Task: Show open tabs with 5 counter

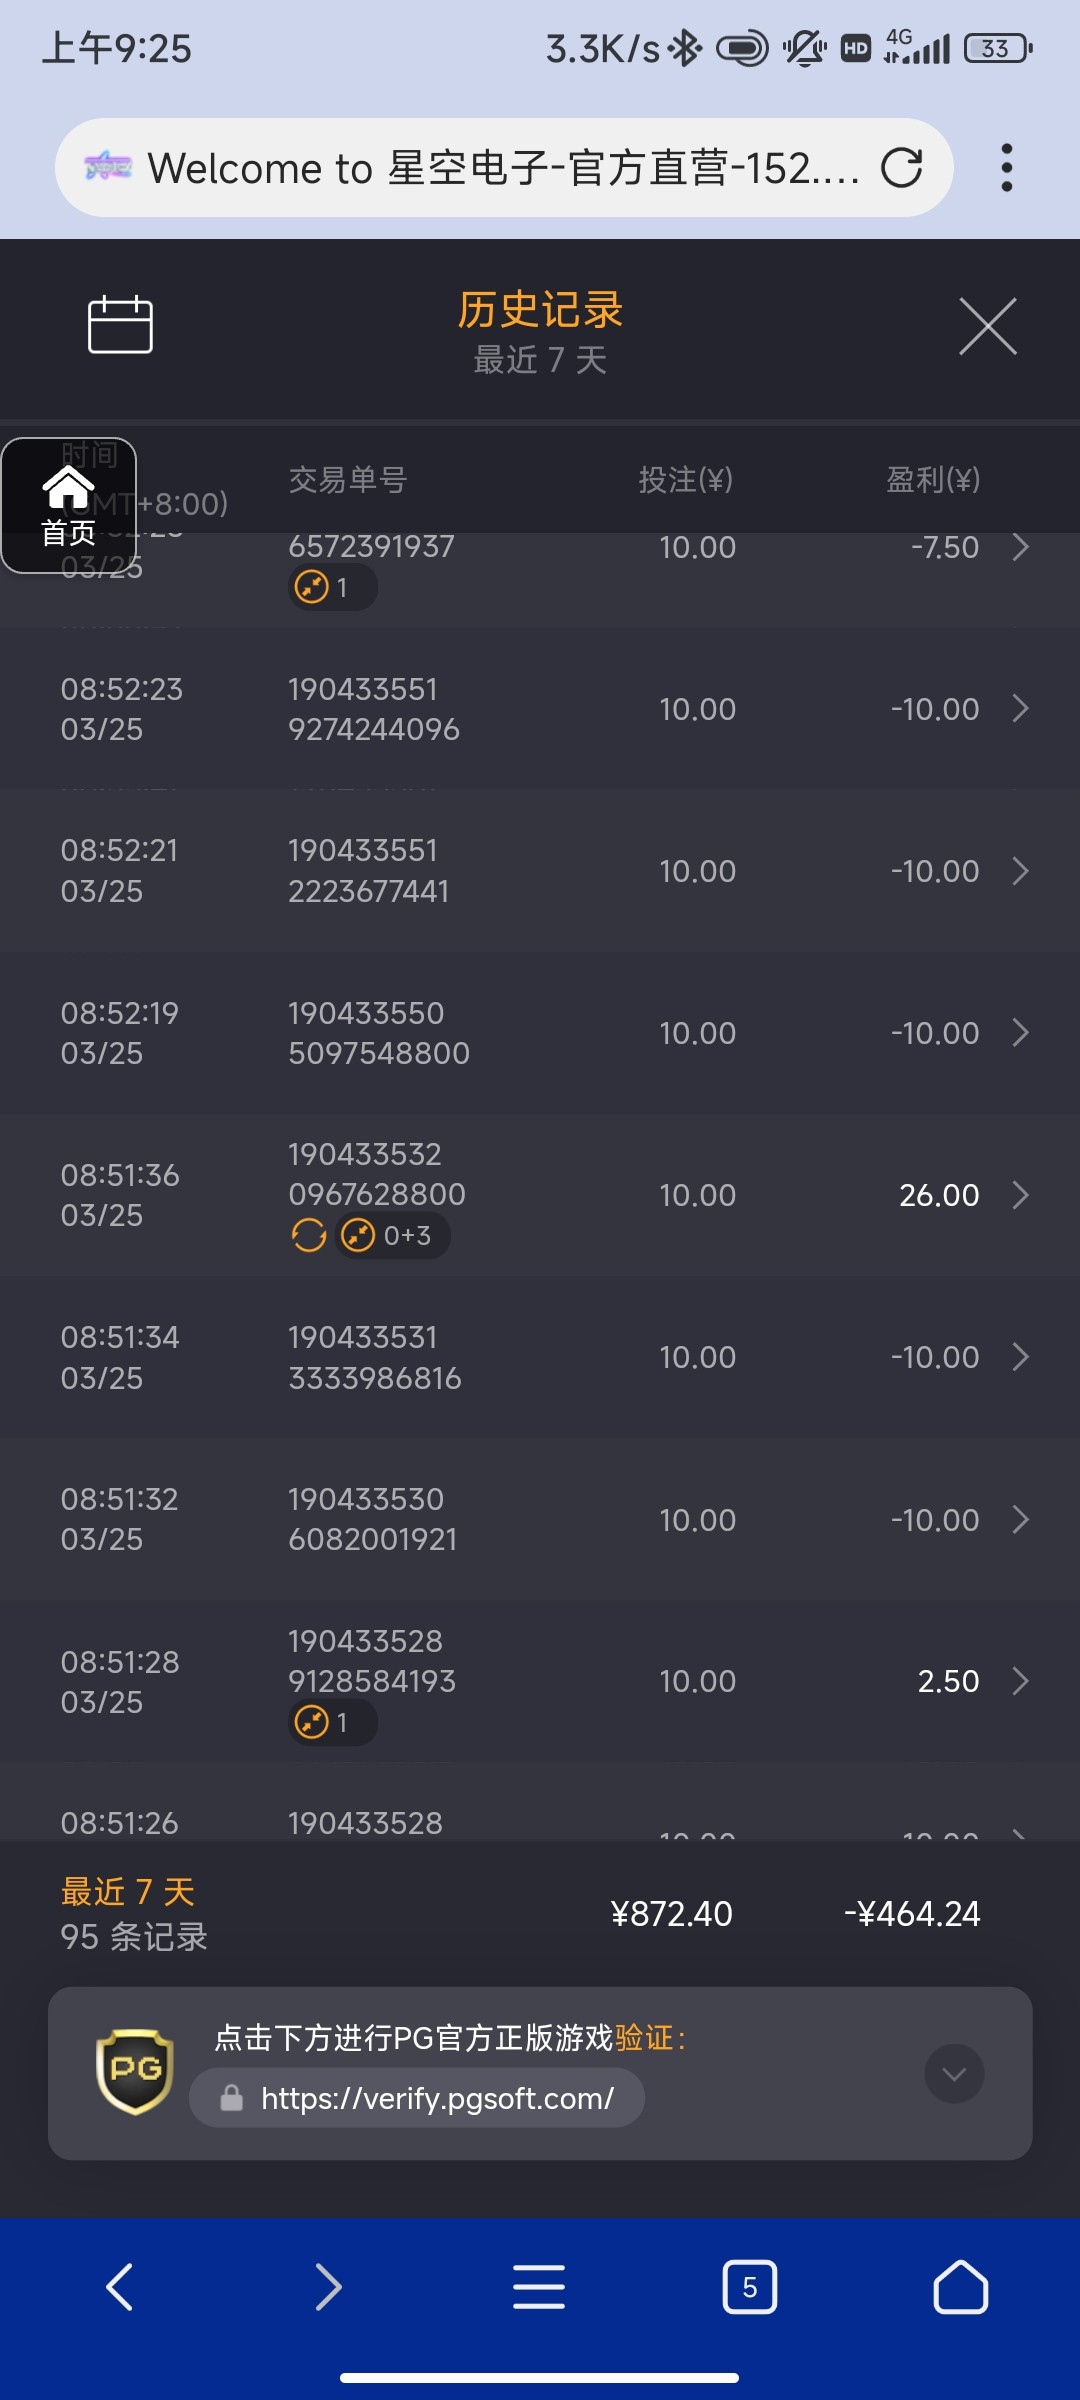Action: [x=749, y=2287]
